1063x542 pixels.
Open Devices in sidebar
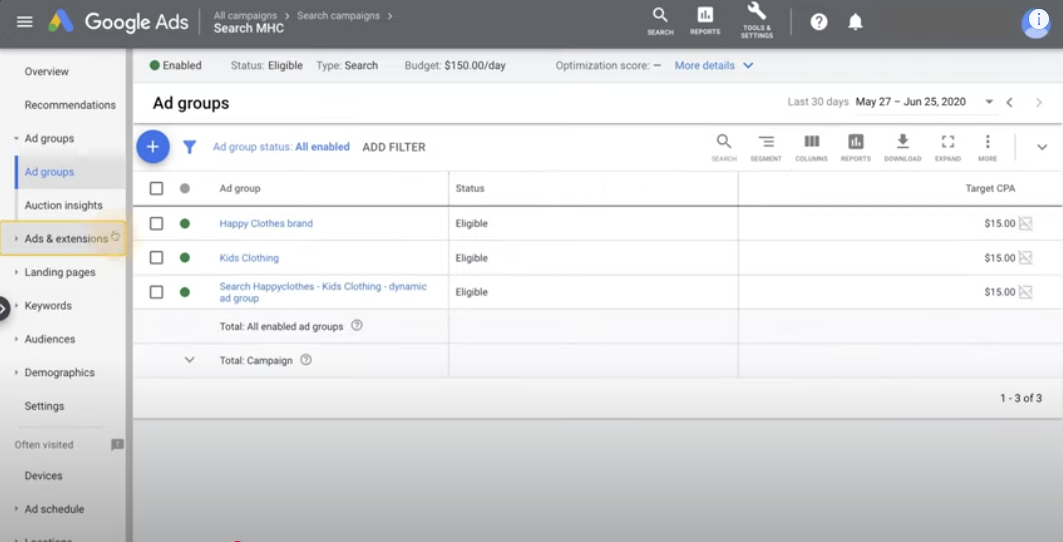(43, 476)
